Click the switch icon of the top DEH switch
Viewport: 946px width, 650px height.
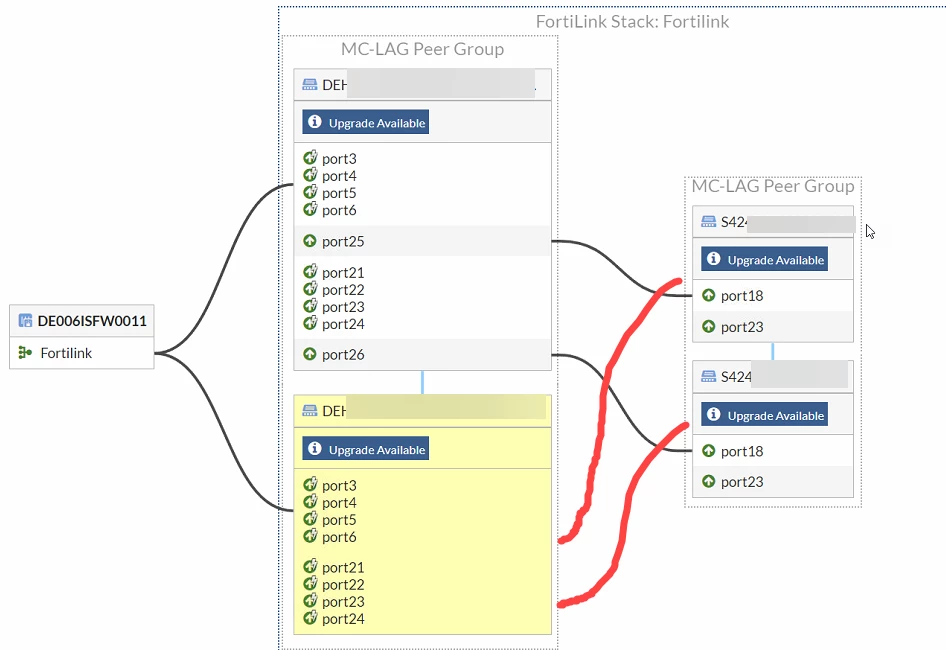coord(310,84)
